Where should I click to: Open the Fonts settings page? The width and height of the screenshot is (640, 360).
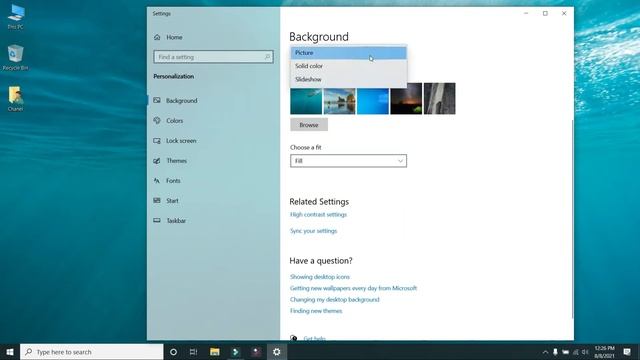point(173,180)
